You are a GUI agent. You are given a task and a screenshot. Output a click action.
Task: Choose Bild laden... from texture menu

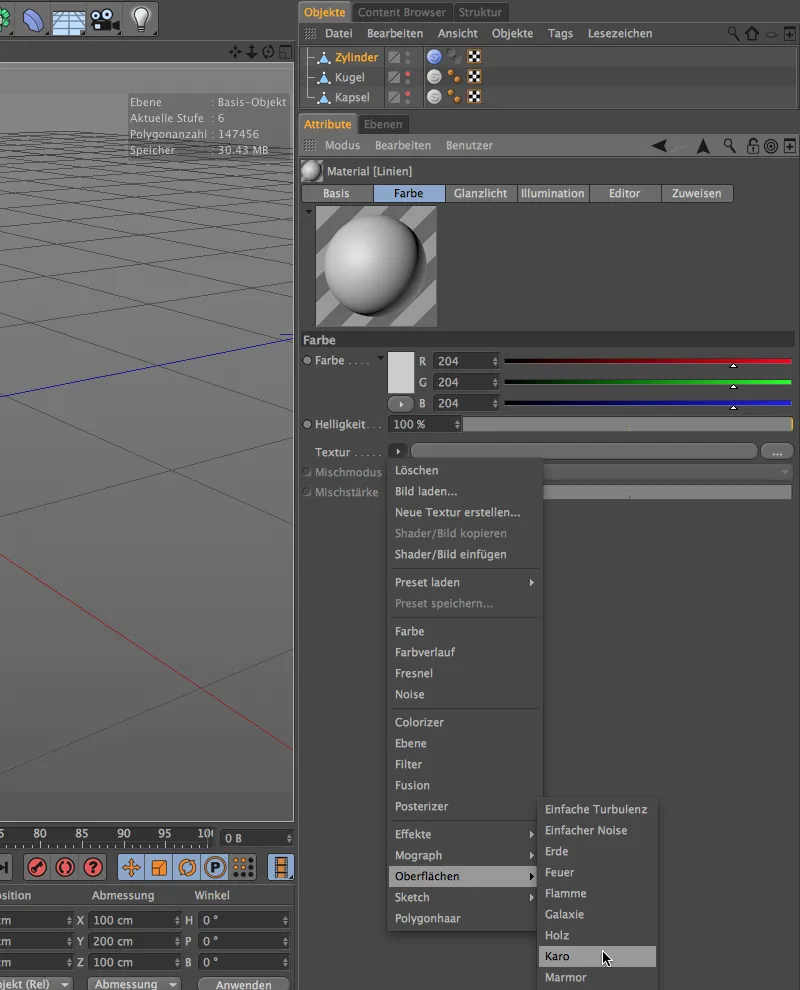pos(426,491)
